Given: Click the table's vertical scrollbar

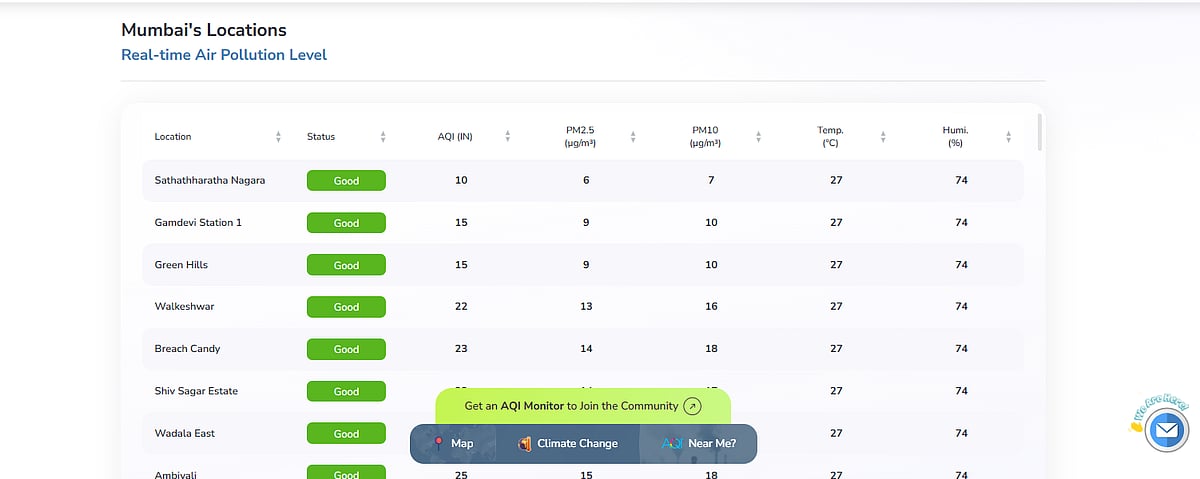Looking at the screenshot, I should 1039,132.
